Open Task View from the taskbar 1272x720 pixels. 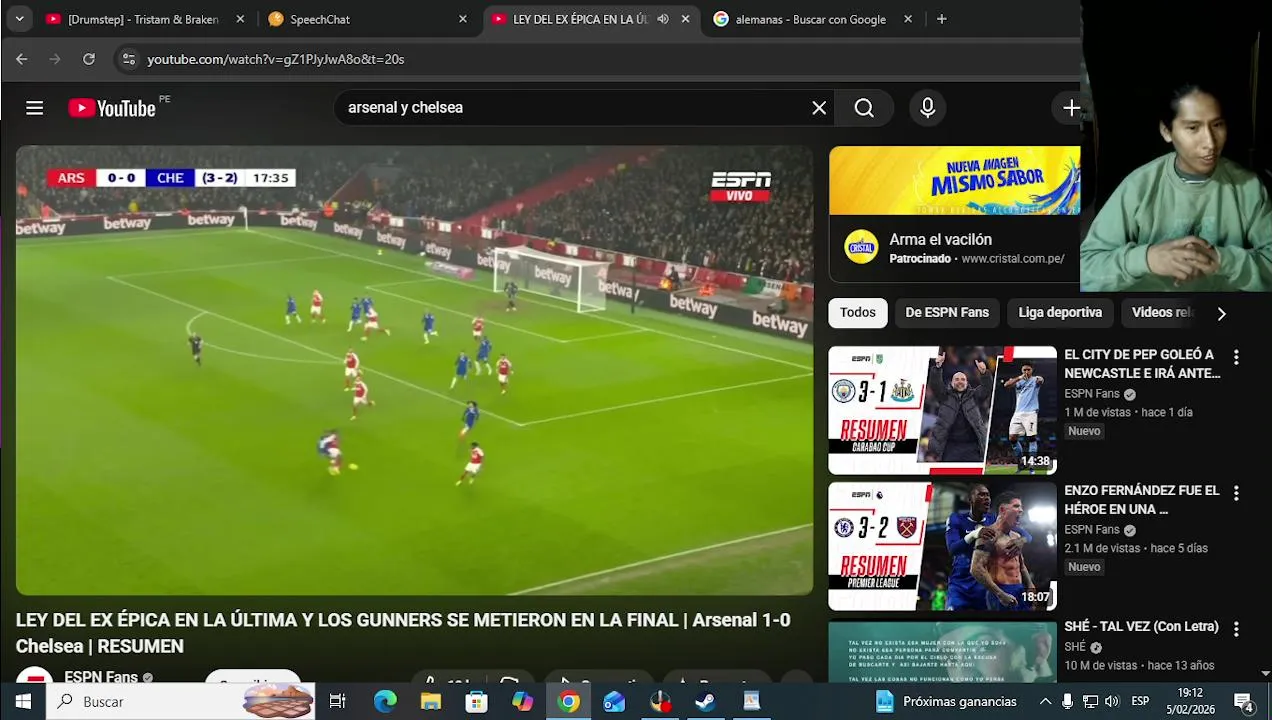(x=338, y=702)
